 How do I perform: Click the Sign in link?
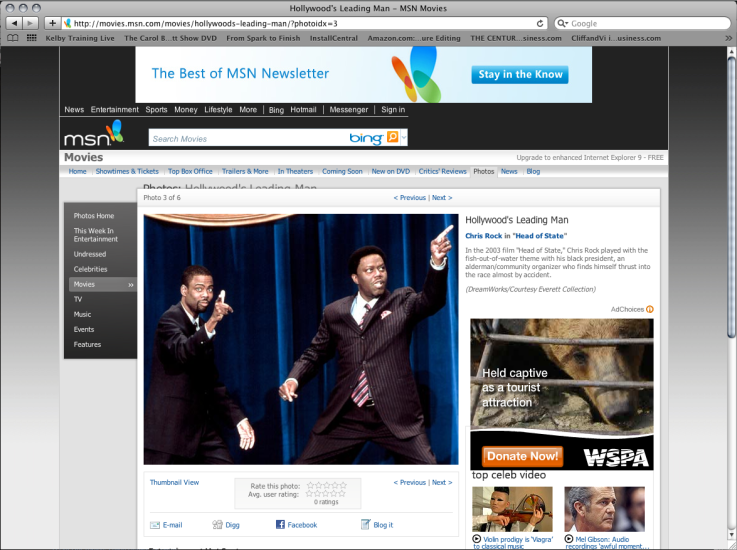pyautogui.click(x=393, y=110)
